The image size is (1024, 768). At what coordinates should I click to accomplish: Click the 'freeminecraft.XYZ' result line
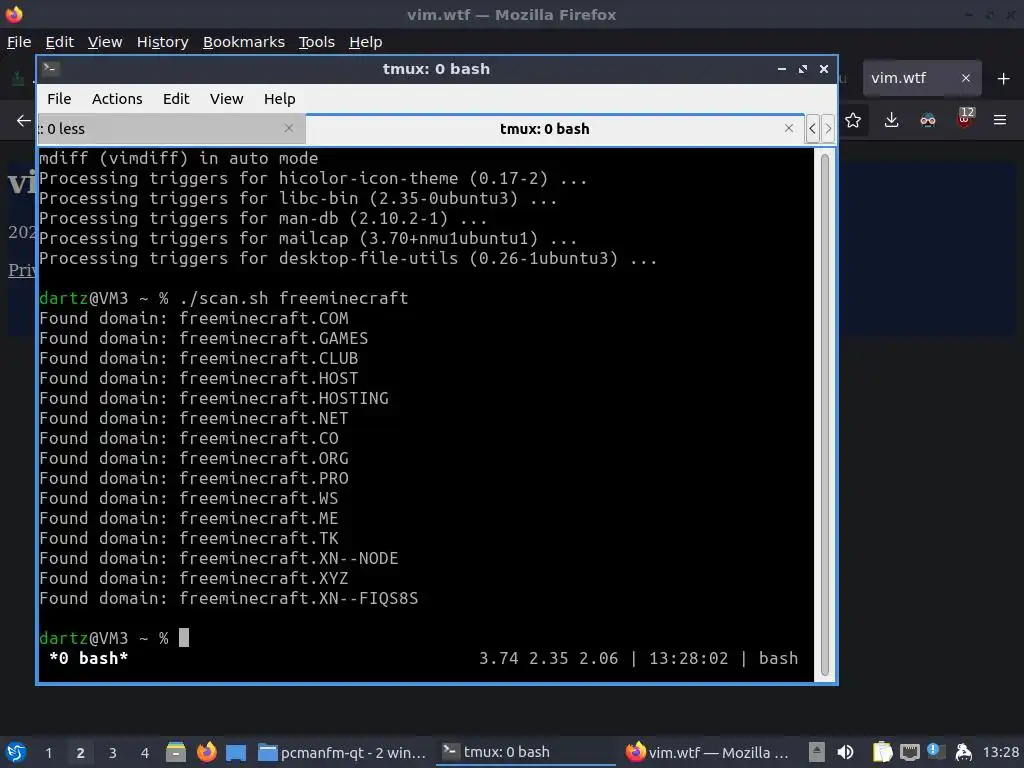tap(194, 579)
